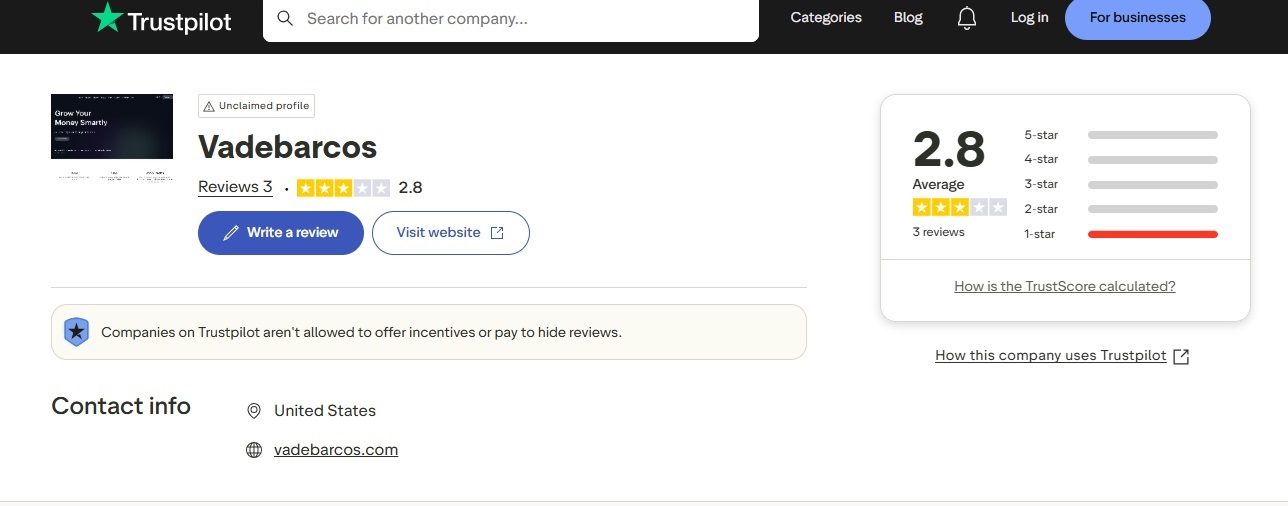Click the Trustpilot star logo
This screenshot has height=506, width=1288.
[x=107, y=17]
